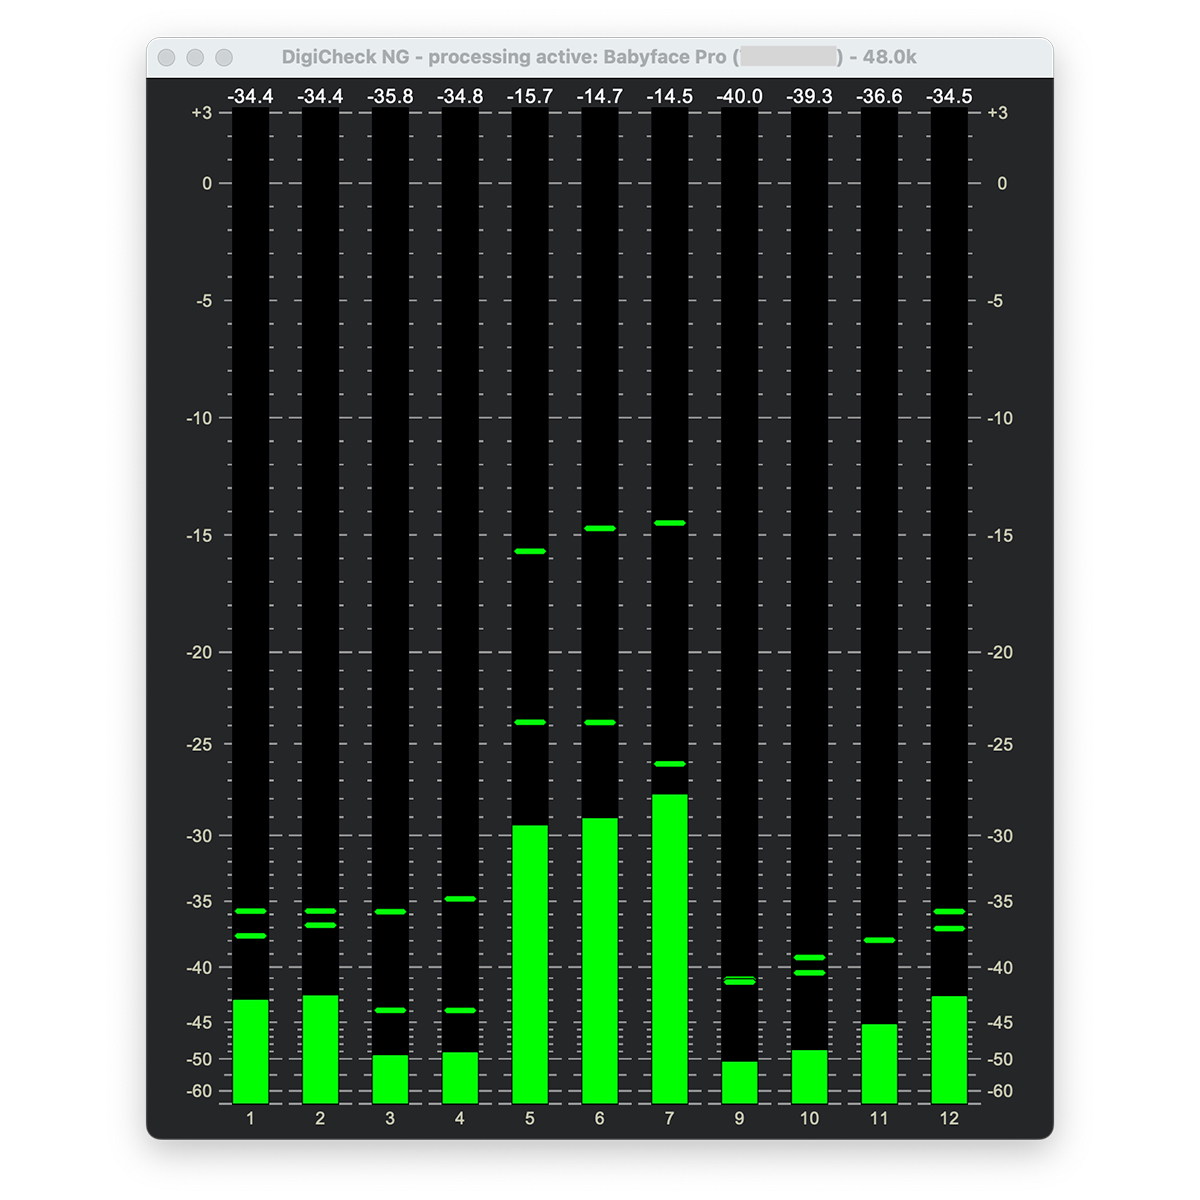Viewport: 1200px width, 1200px height.
Task: Click the -36.6 peak readout above channel 11
Action: (x=879, y=96)
